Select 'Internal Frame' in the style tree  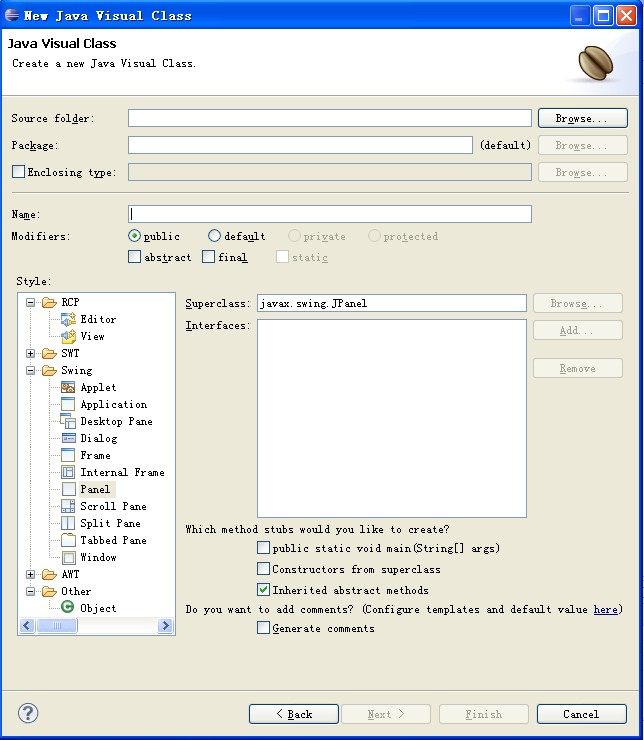pyautogui.click(x=122, y=472)
